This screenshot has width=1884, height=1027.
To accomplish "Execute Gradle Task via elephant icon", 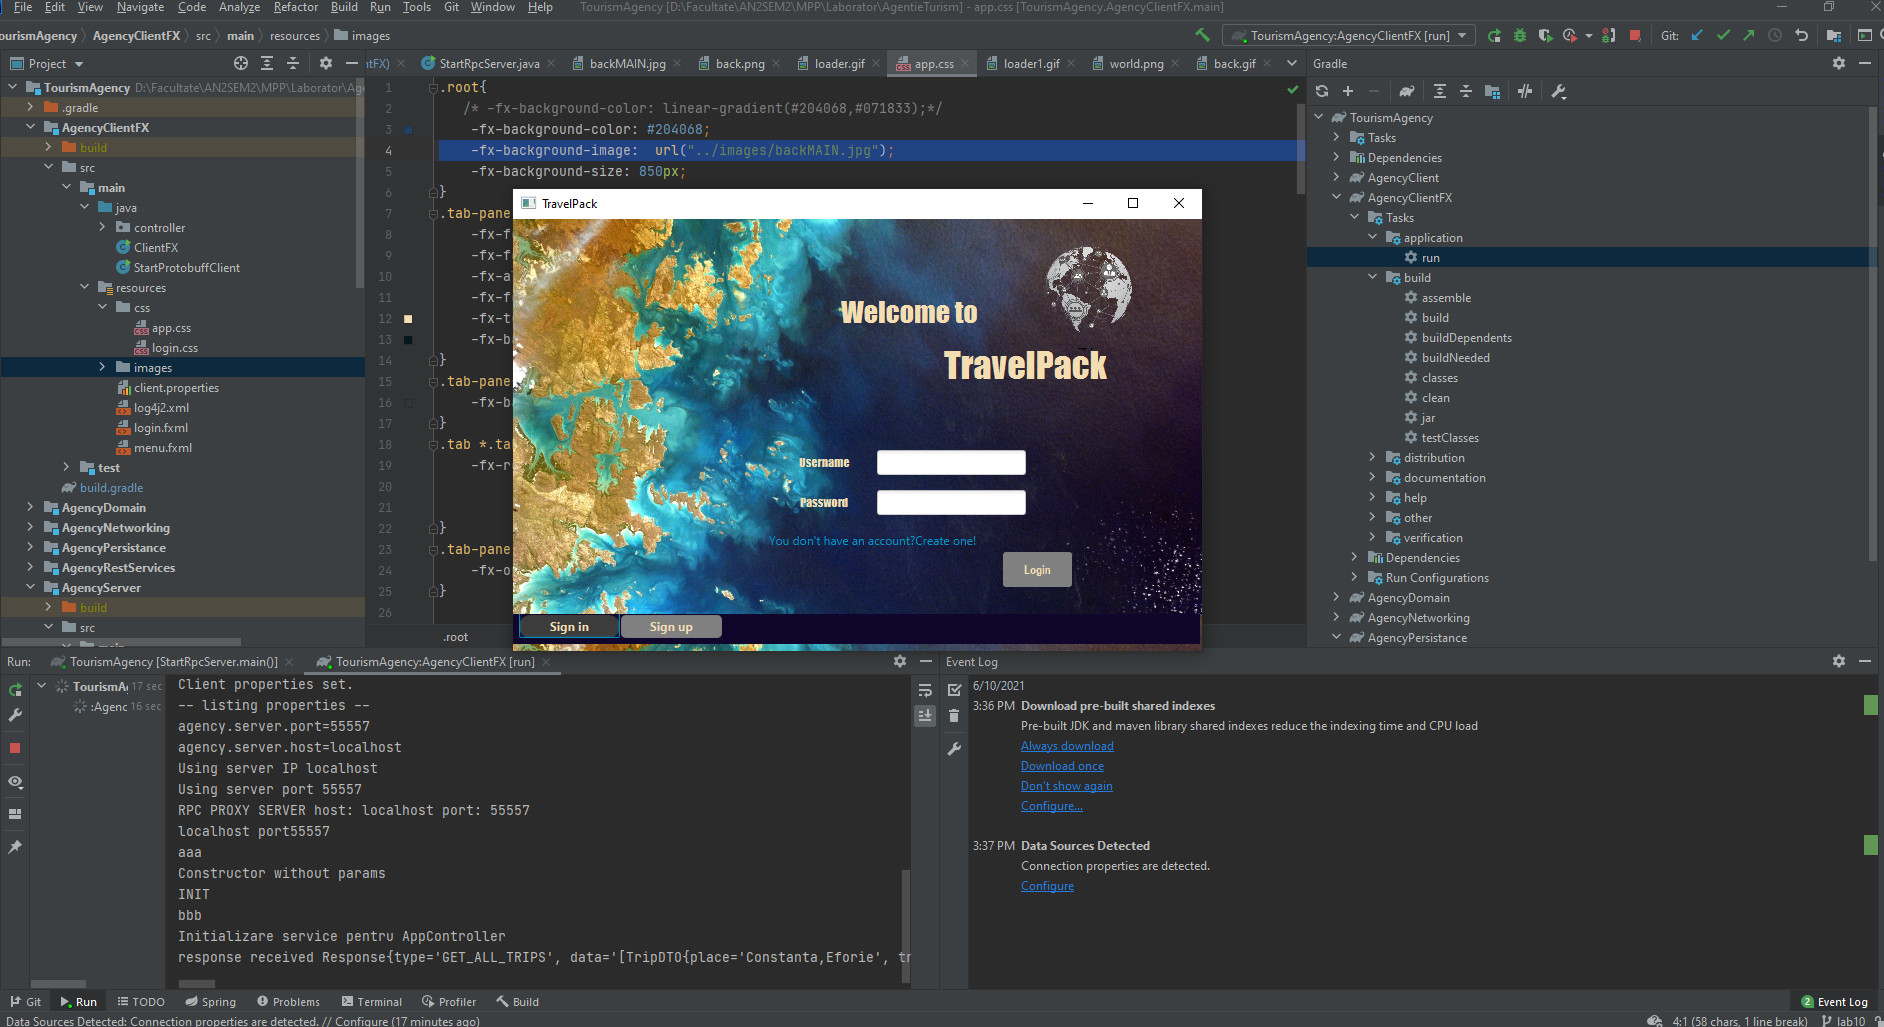I will coord(1407,91).
